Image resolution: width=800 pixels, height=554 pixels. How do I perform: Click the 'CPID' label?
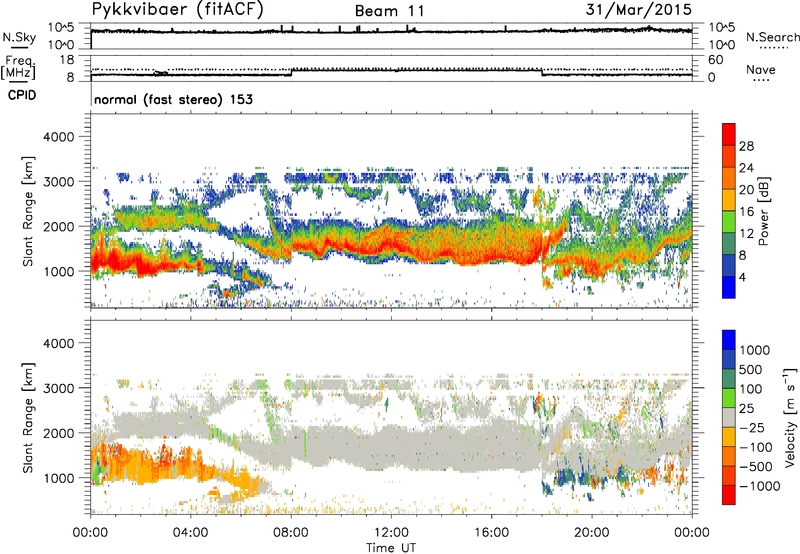coord(22,95)
